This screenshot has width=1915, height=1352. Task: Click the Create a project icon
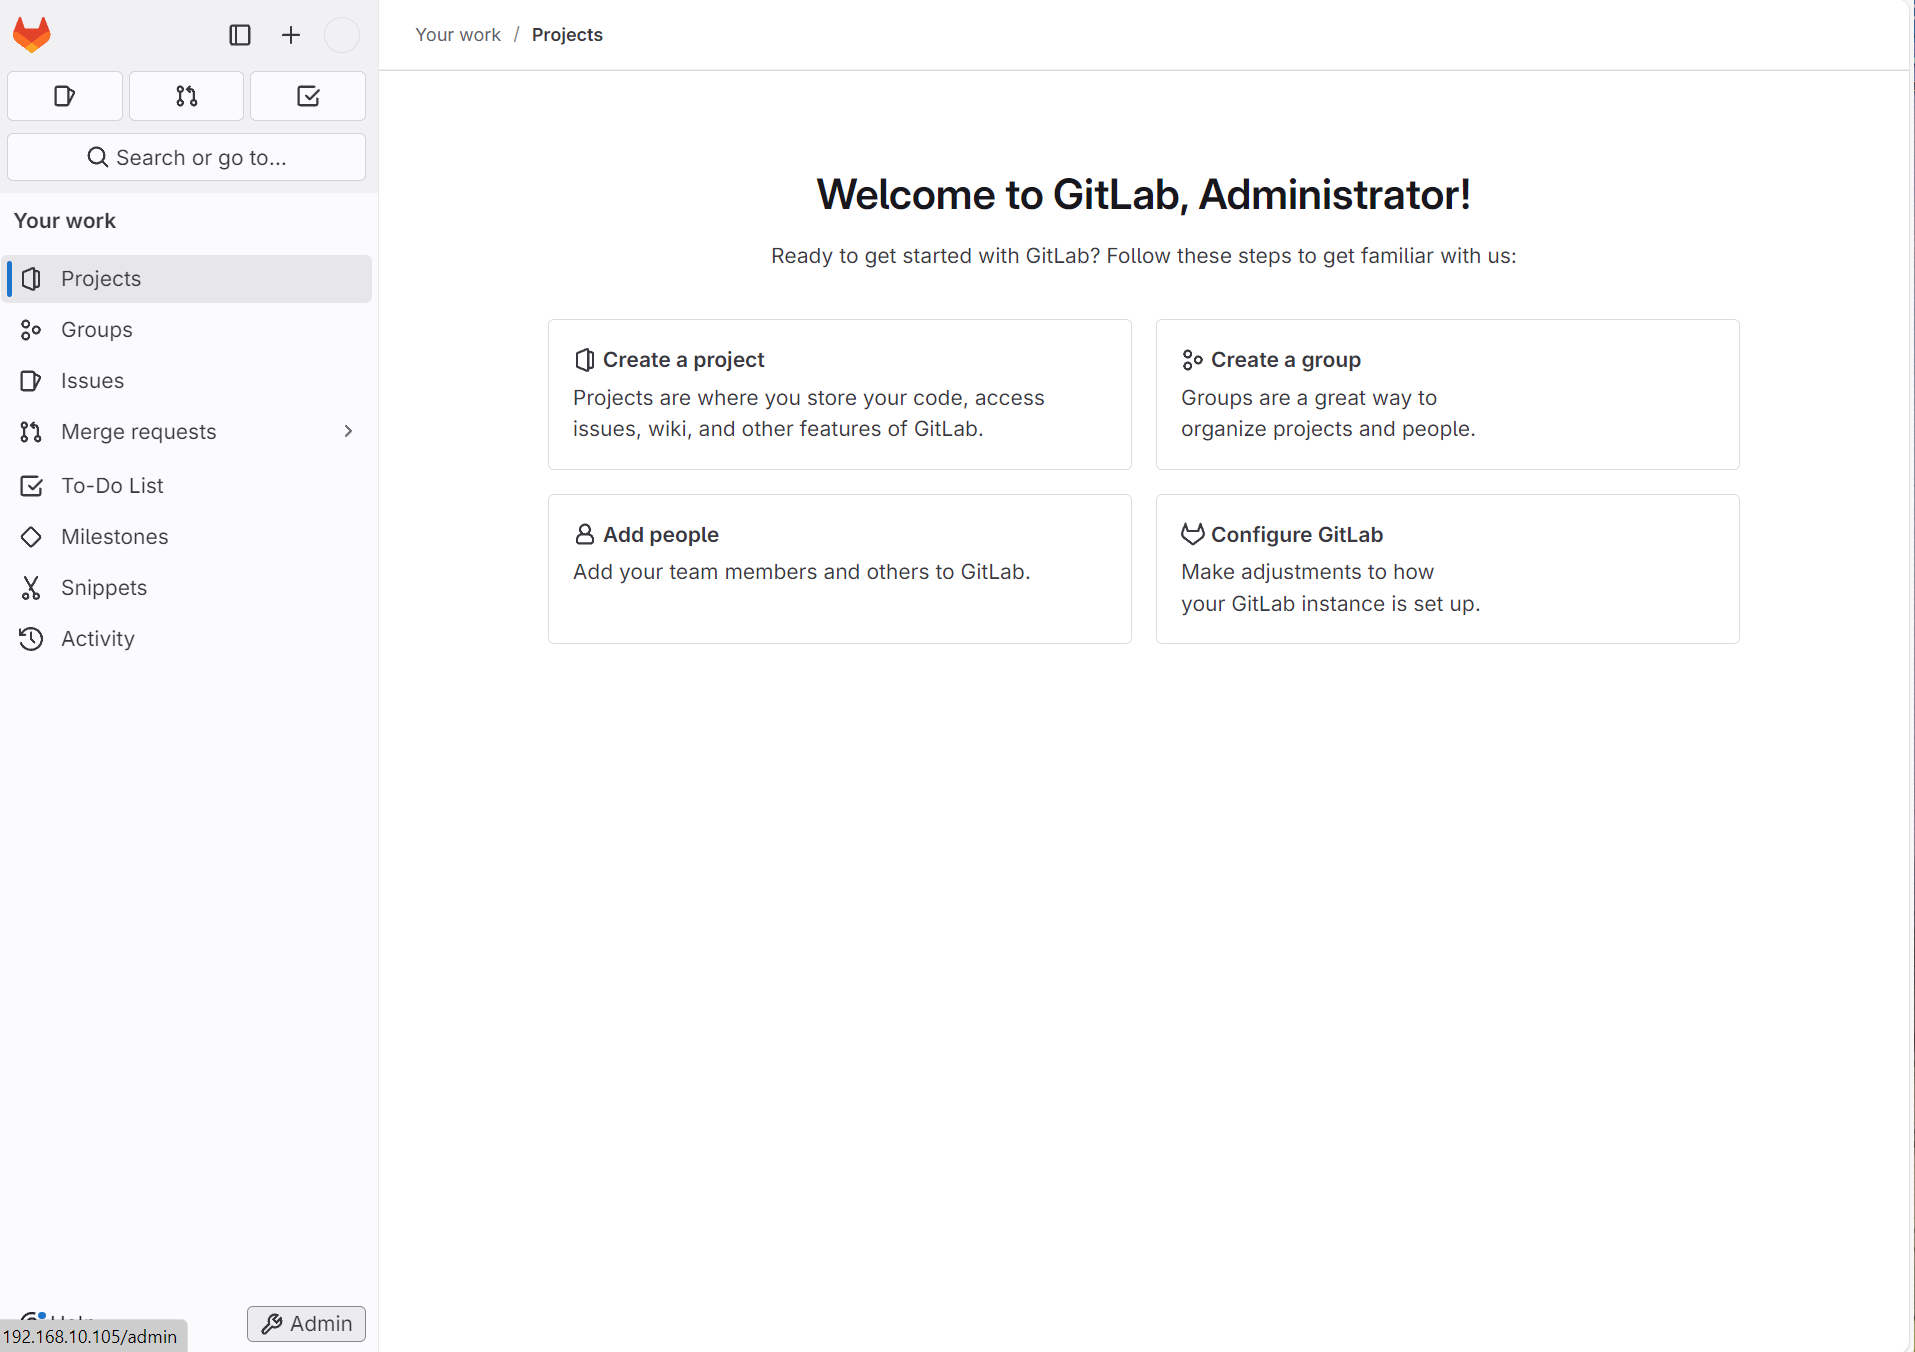coord(585,360)
